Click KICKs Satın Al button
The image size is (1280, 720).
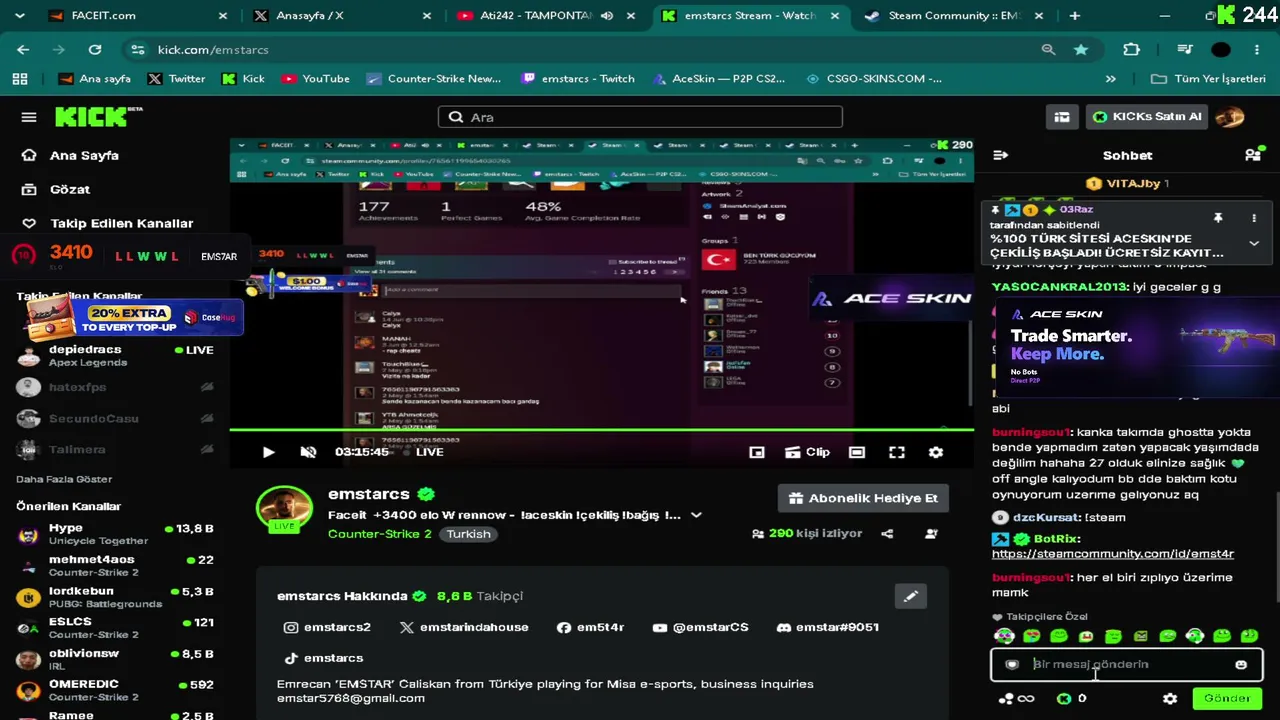[1146, 117]
